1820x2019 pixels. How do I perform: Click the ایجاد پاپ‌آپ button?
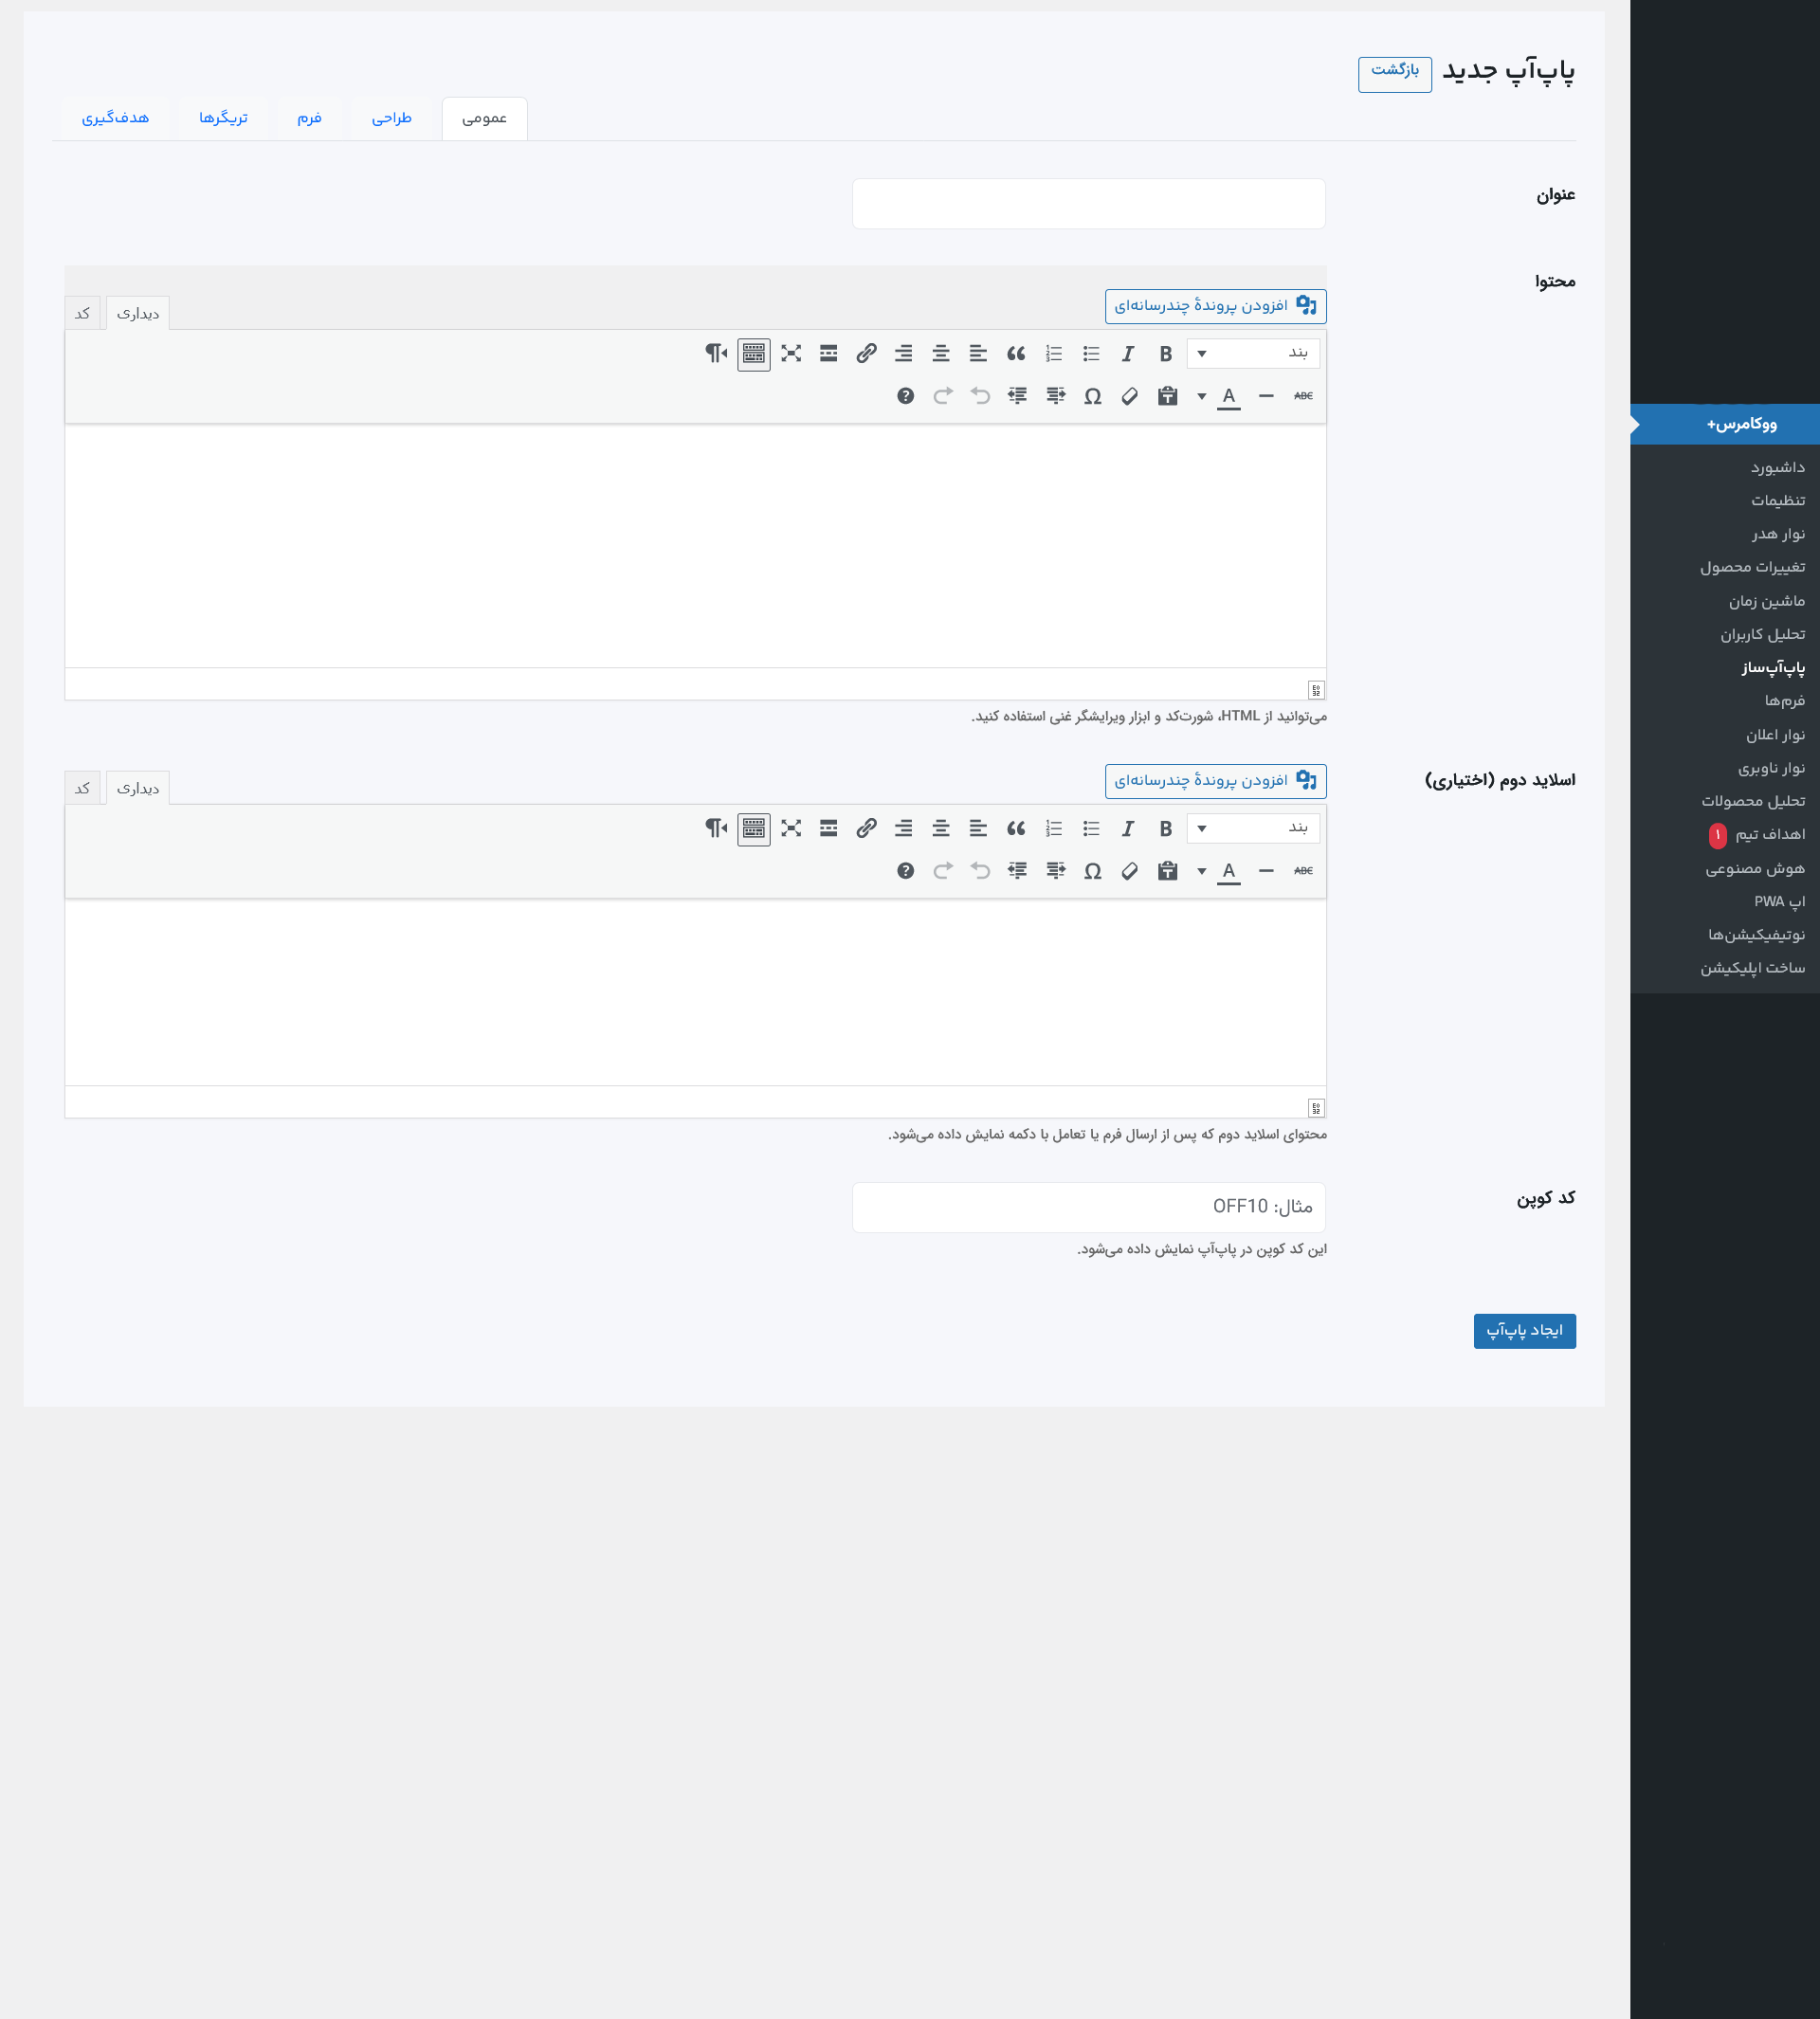[x=1524, y=1331]
